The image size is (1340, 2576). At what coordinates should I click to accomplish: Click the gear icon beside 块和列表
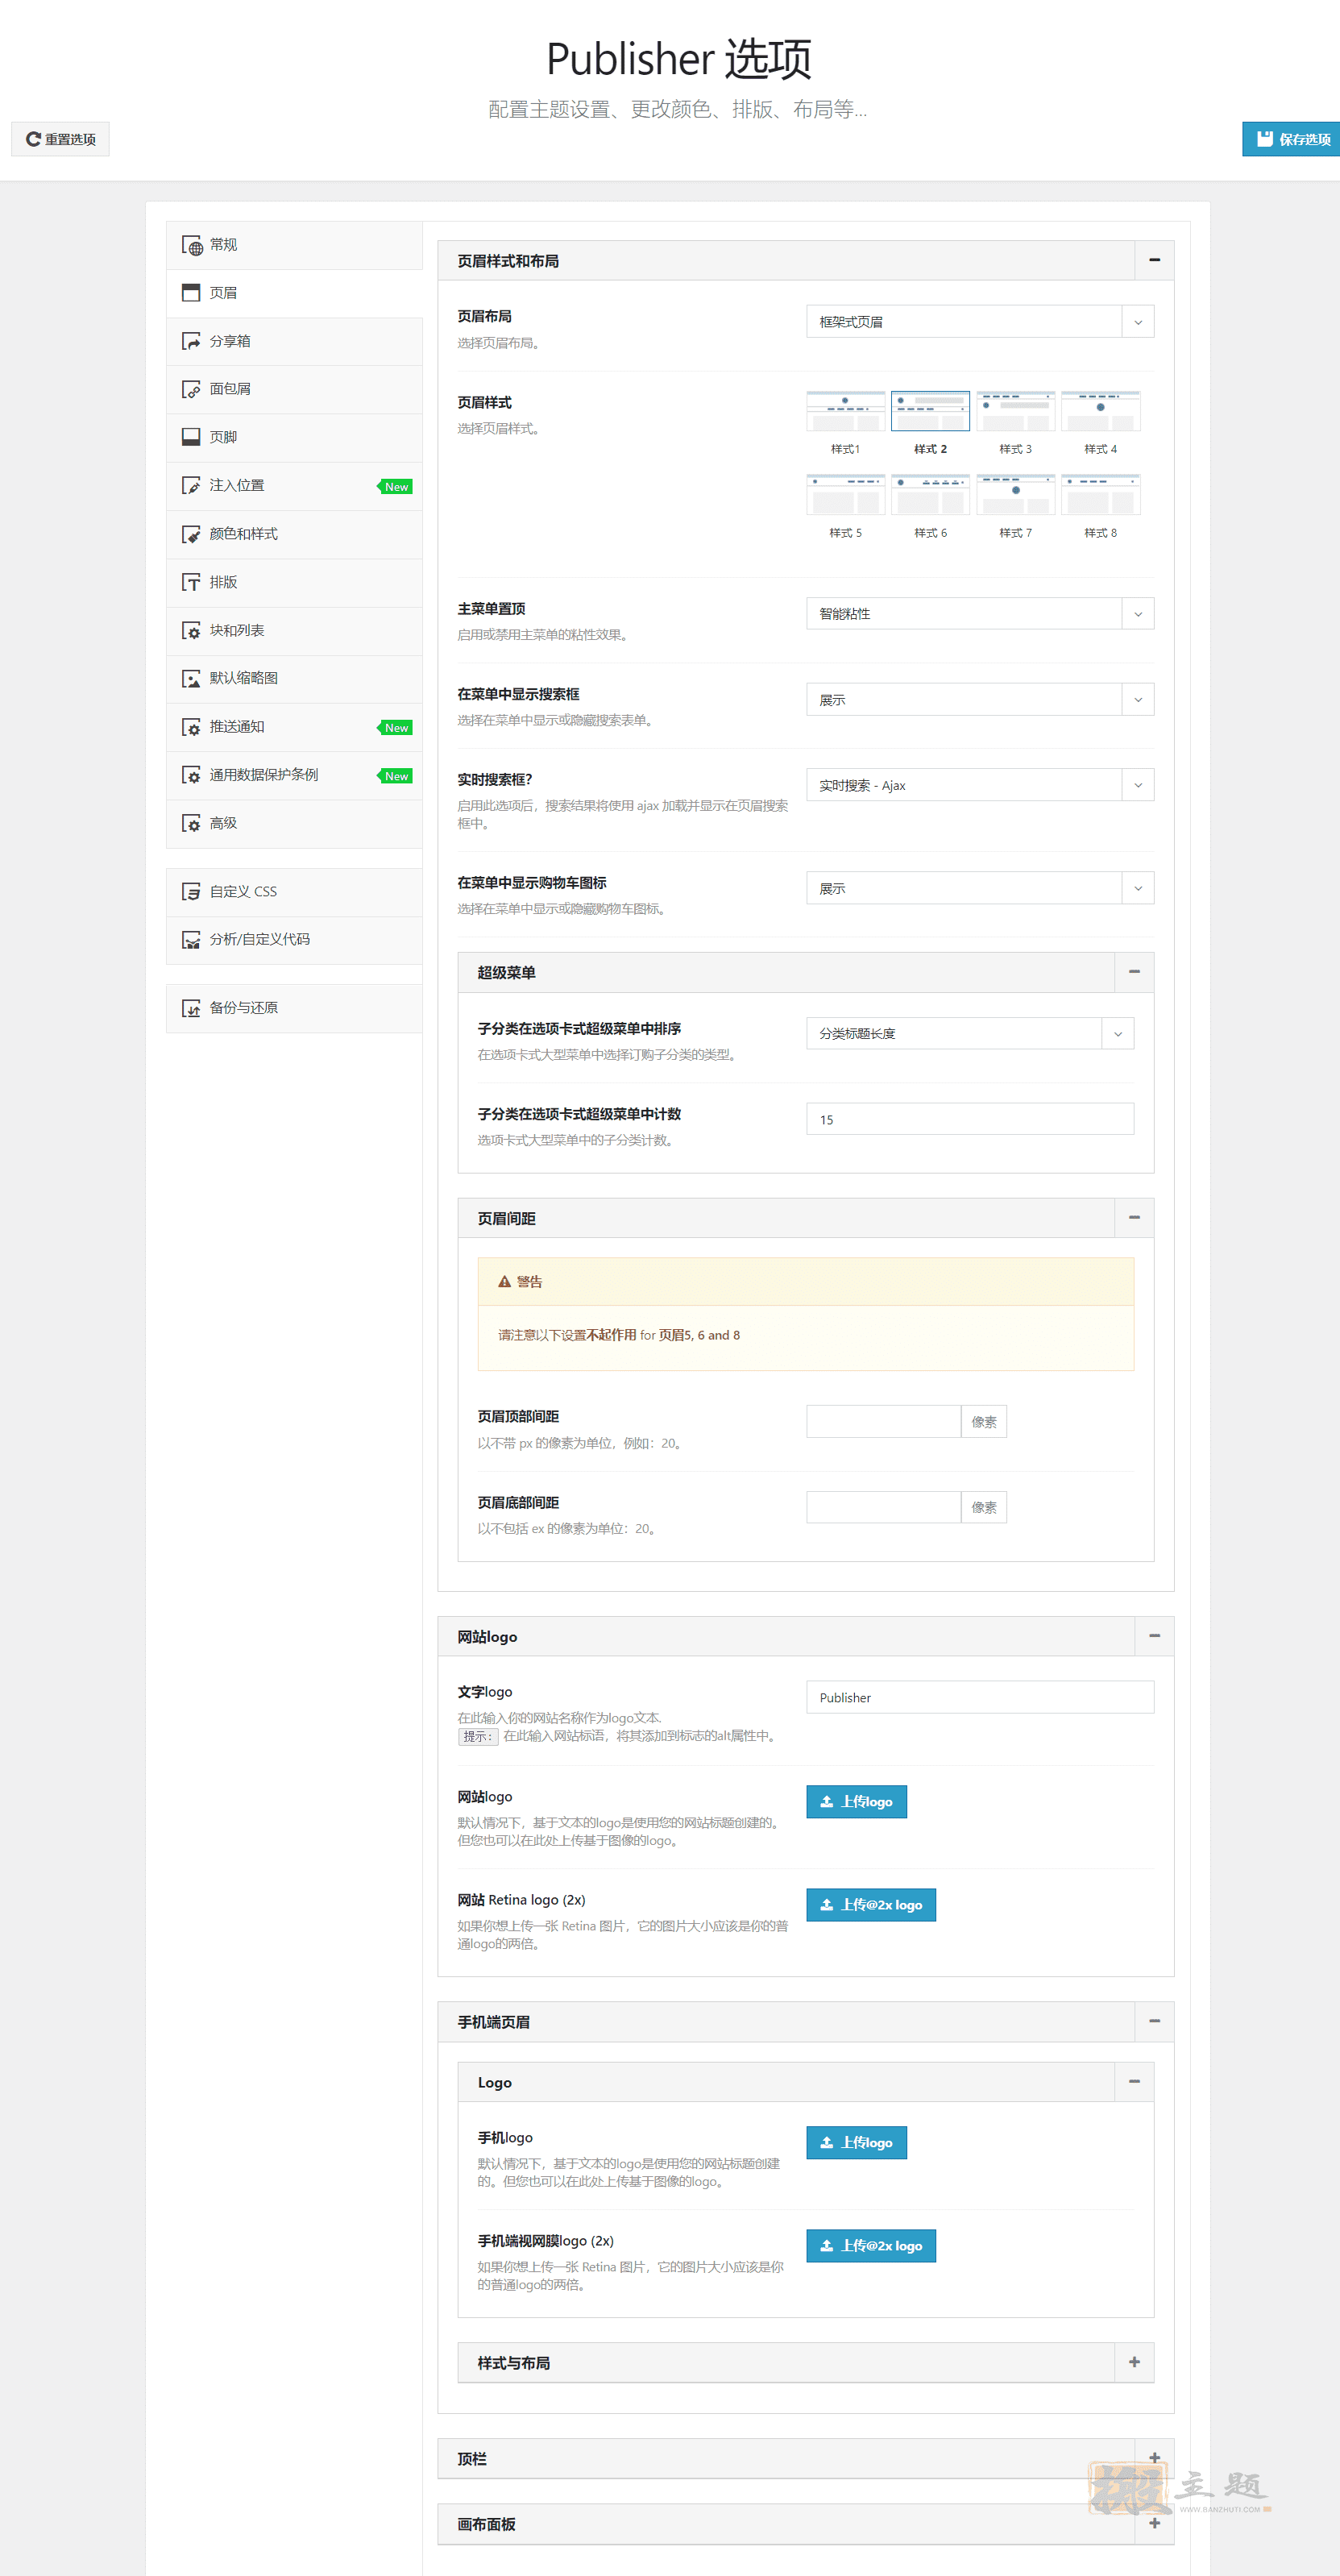(191, 630)
